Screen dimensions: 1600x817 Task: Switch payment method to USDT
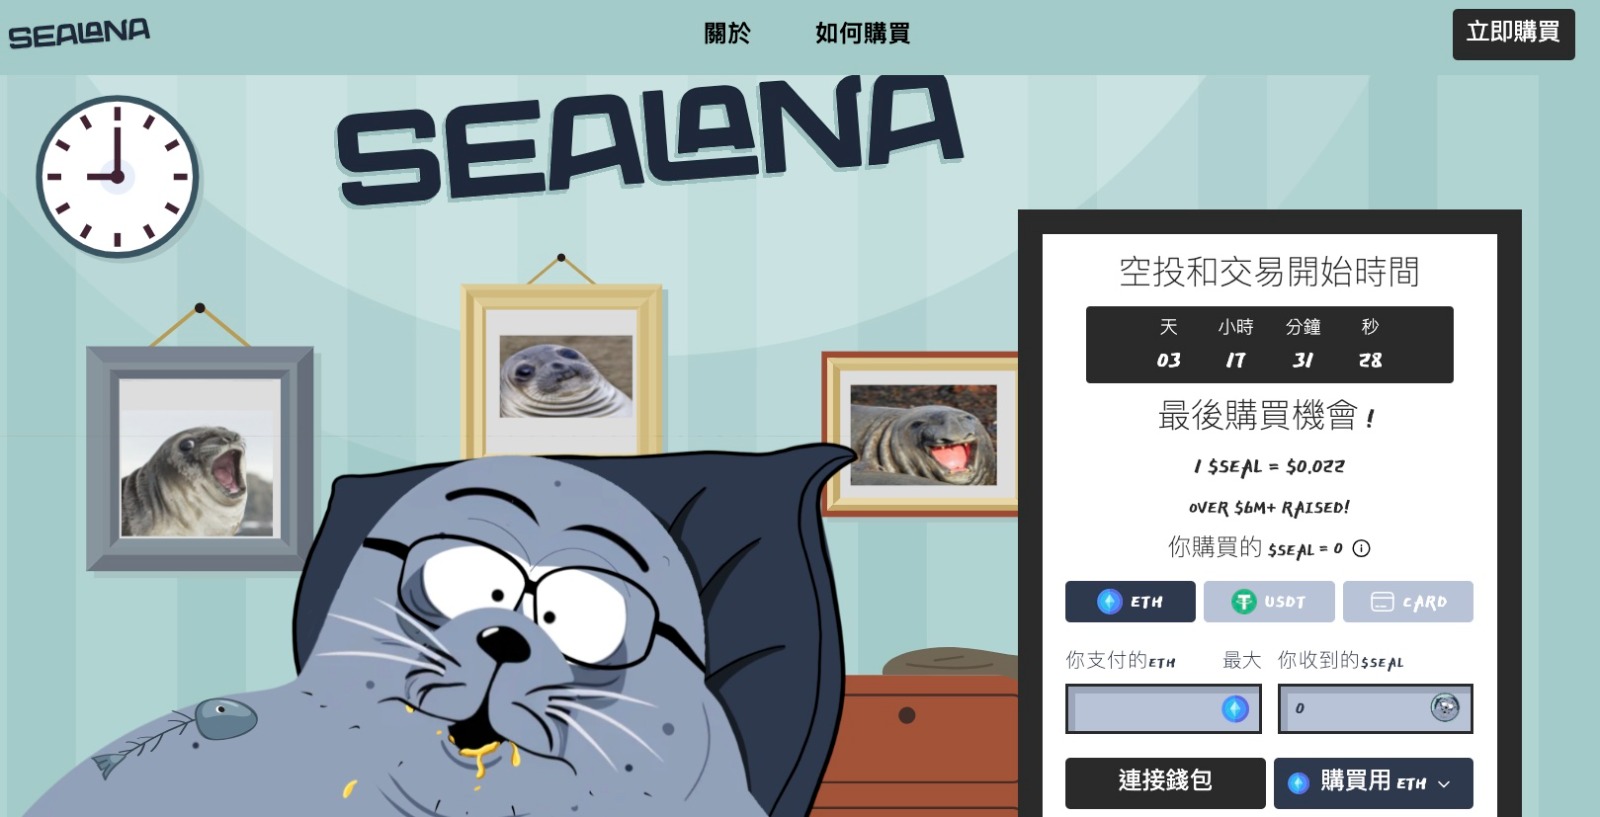[x=1269, y=602]
